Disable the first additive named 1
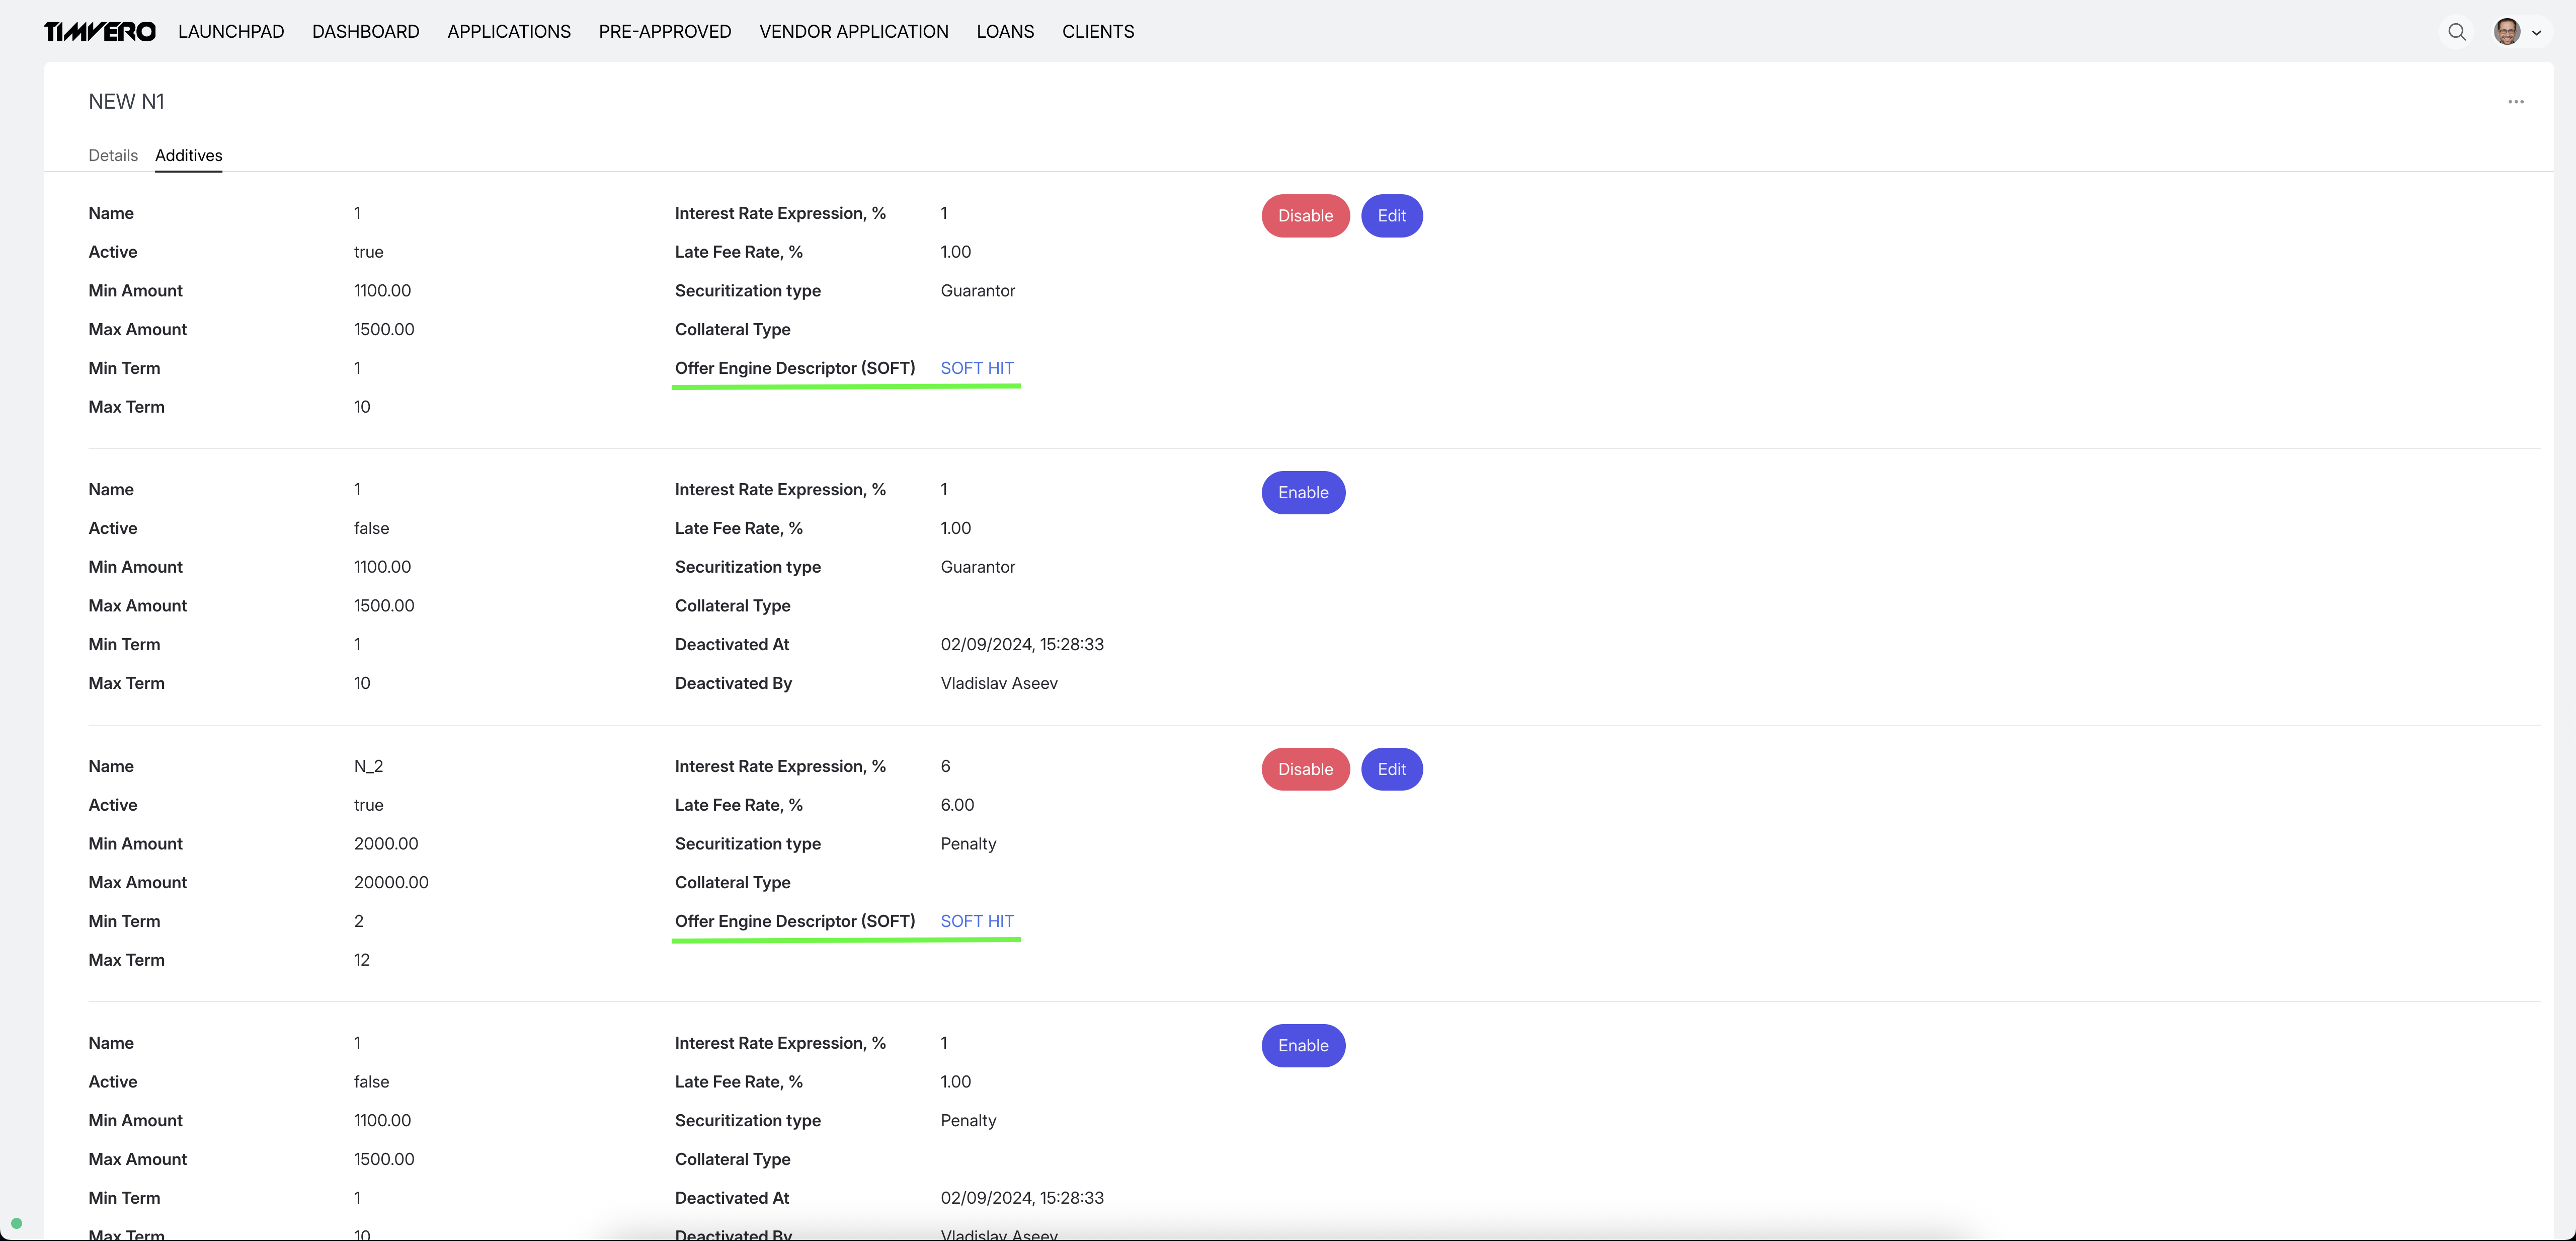This screenshot has height=1241, width=2576. [x=1305, y=216]
